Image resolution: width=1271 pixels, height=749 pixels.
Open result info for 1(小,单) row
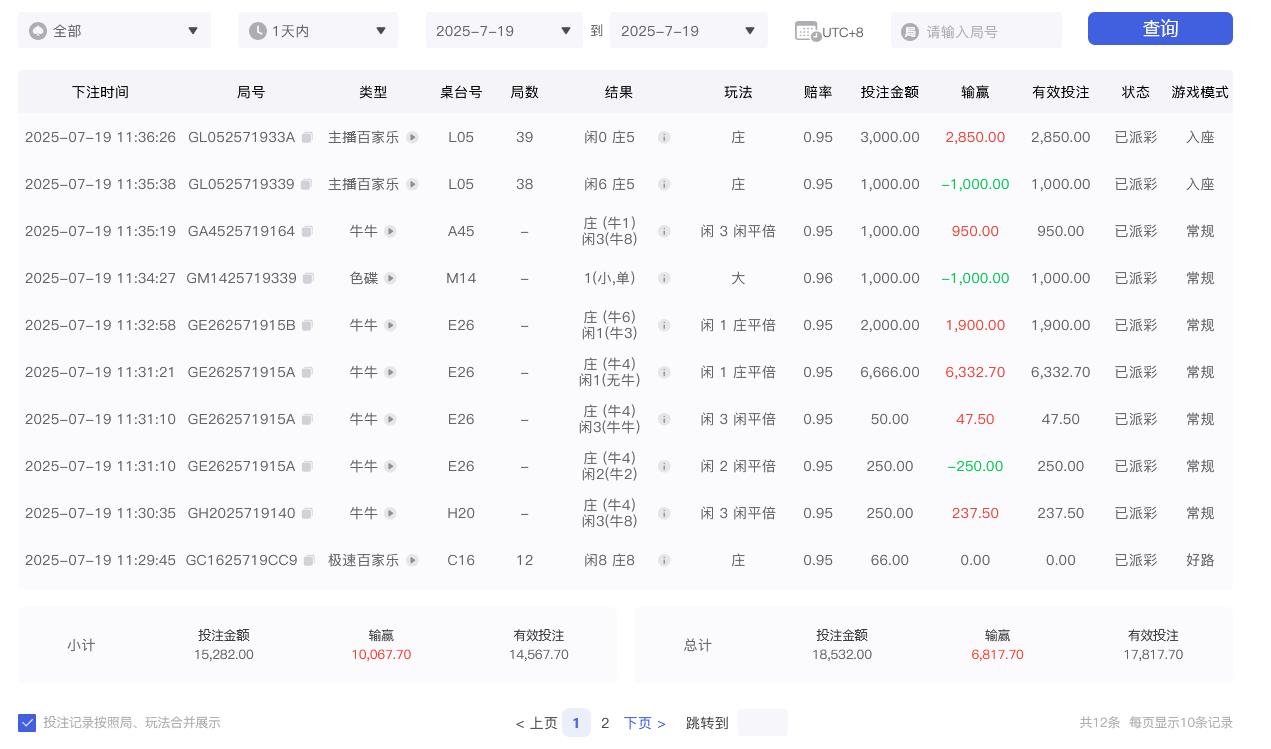[664, 279]
